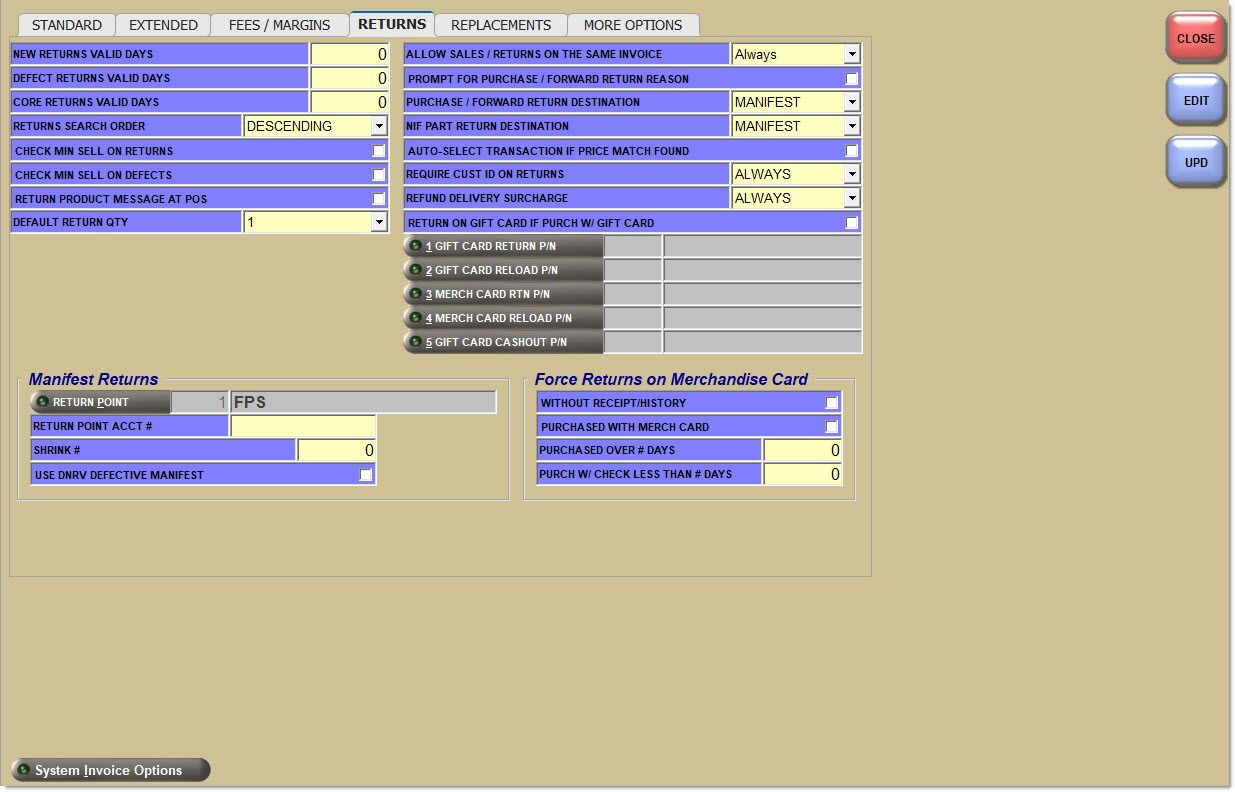This screenshot has width=1235, height=792.
Task: Click the Return Point lookup button
Action: click(100, 403)
